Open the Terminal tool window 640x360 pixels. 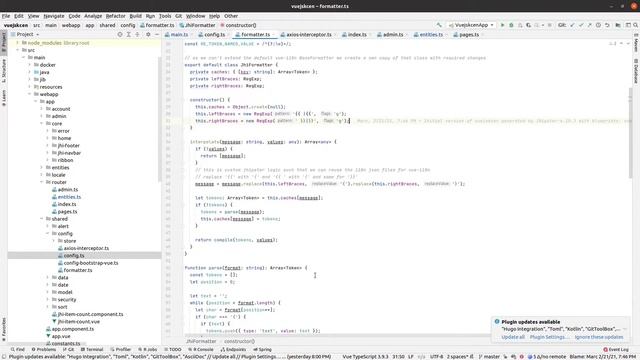point(92,350)
